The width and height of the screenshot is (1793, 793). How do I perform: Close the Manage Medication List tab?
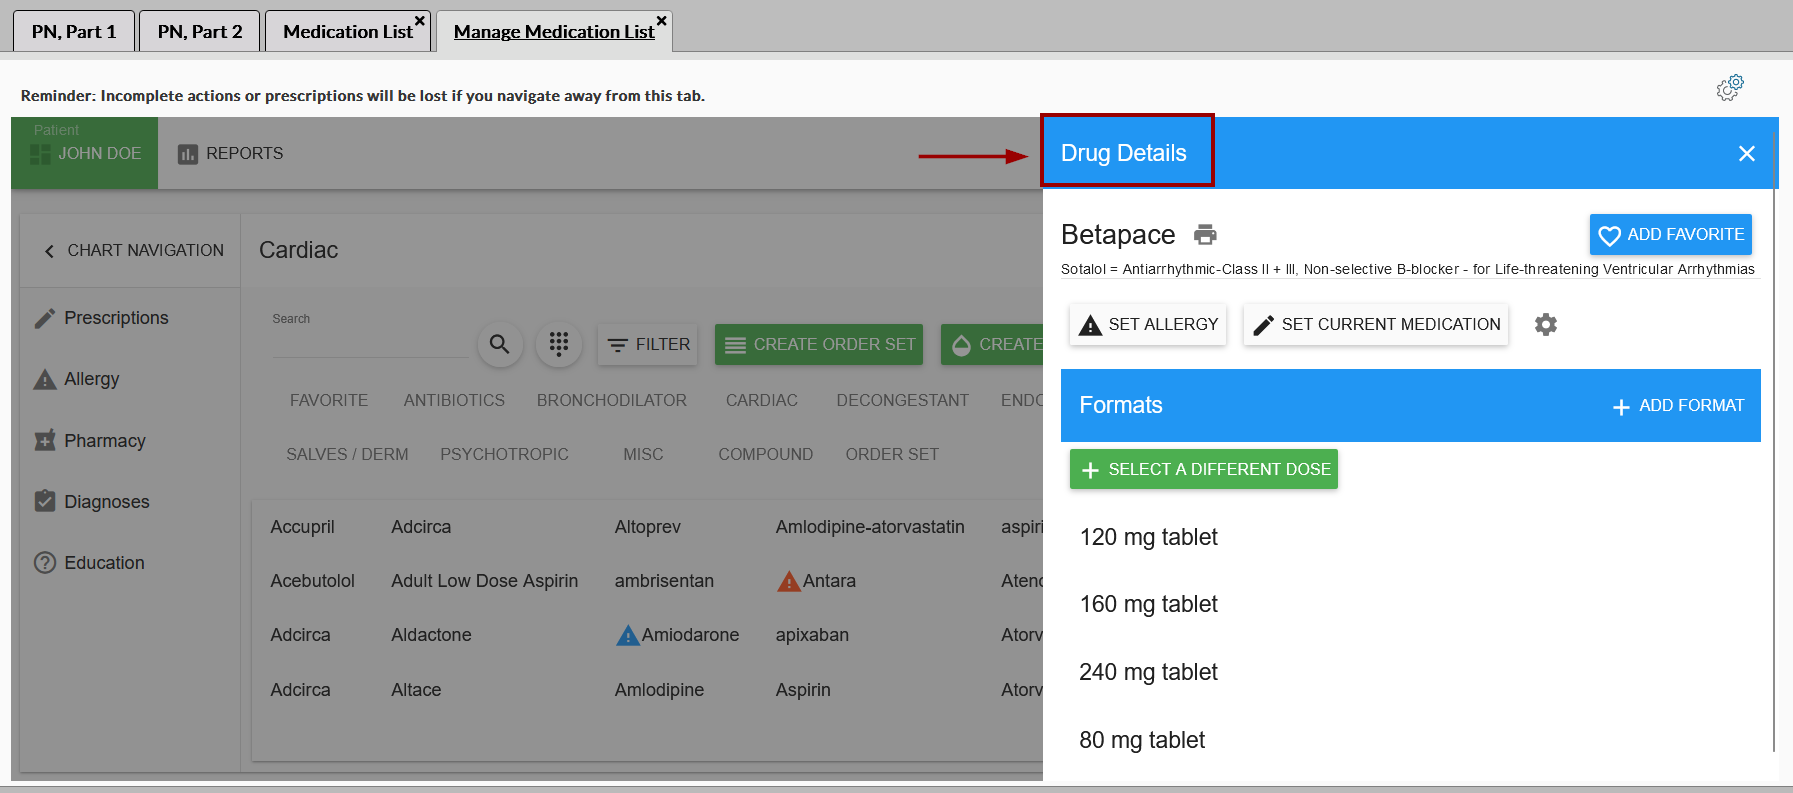pyautogui.click(x=661, y=21)
